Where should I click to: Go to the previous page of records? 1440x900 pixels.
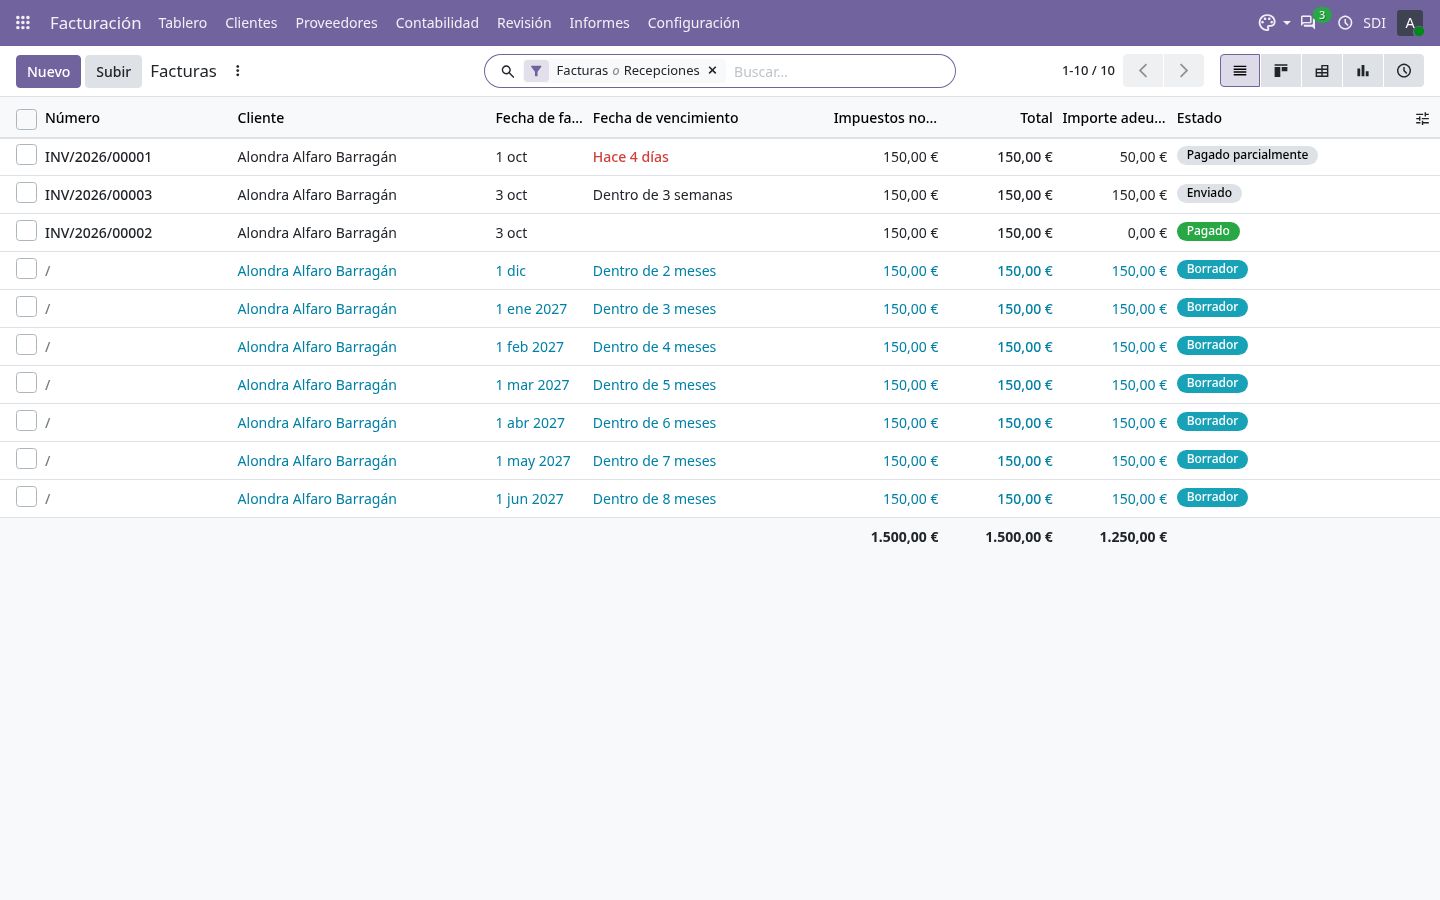coord(1143,71)
